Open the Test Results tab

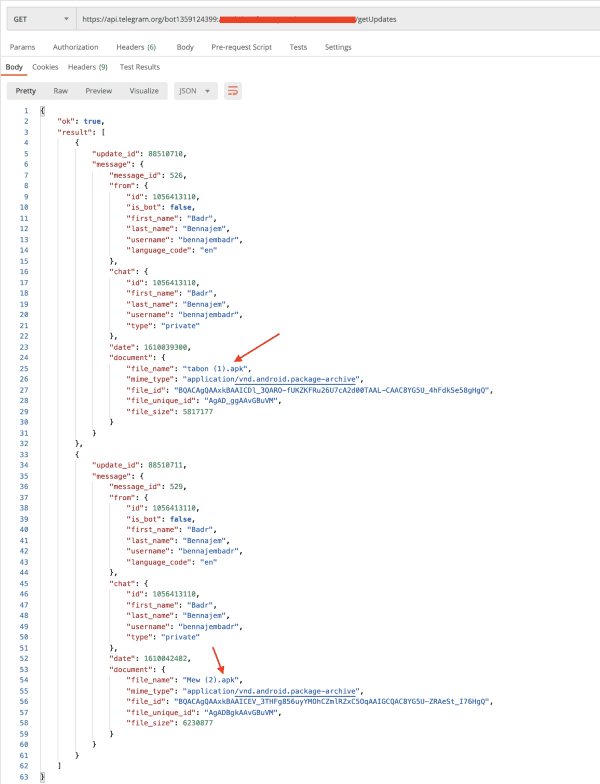pyautogui.click(x=140, y=67)
